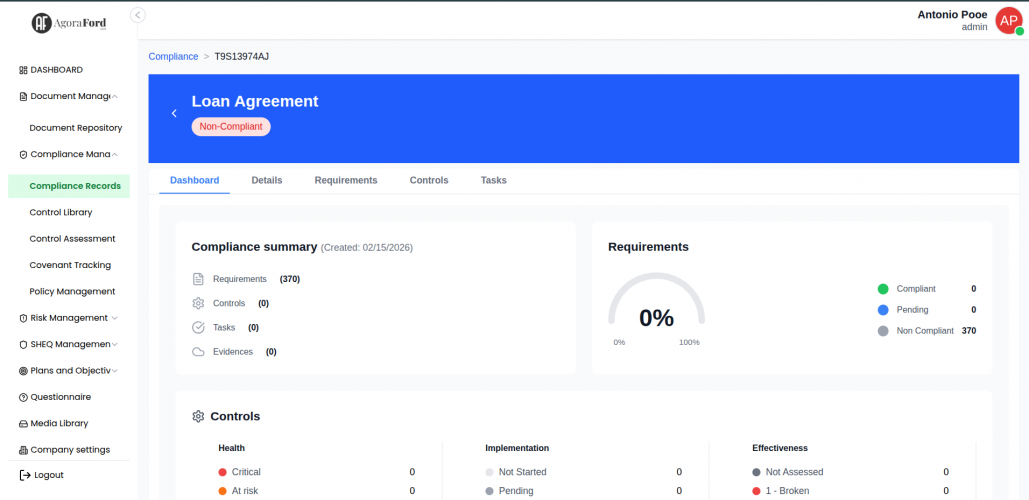Expand the Risk Management chevron
The height and width of the screenshot is (500, 1029).
(x=115, y=318)
